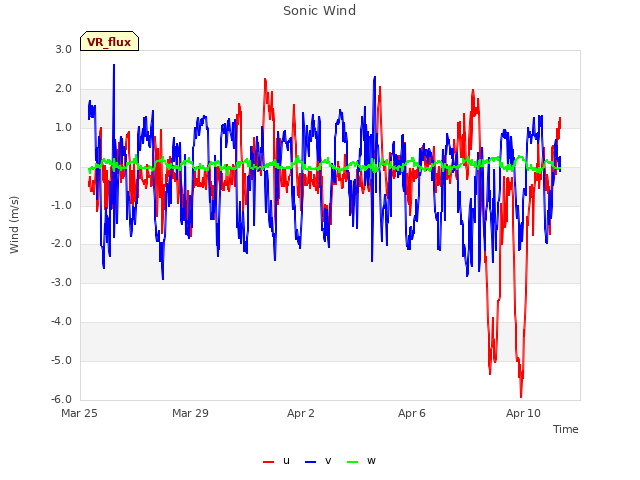The image size is (640, 480).
Task: Click the w legend label
Action: click(x=371, y=461)
